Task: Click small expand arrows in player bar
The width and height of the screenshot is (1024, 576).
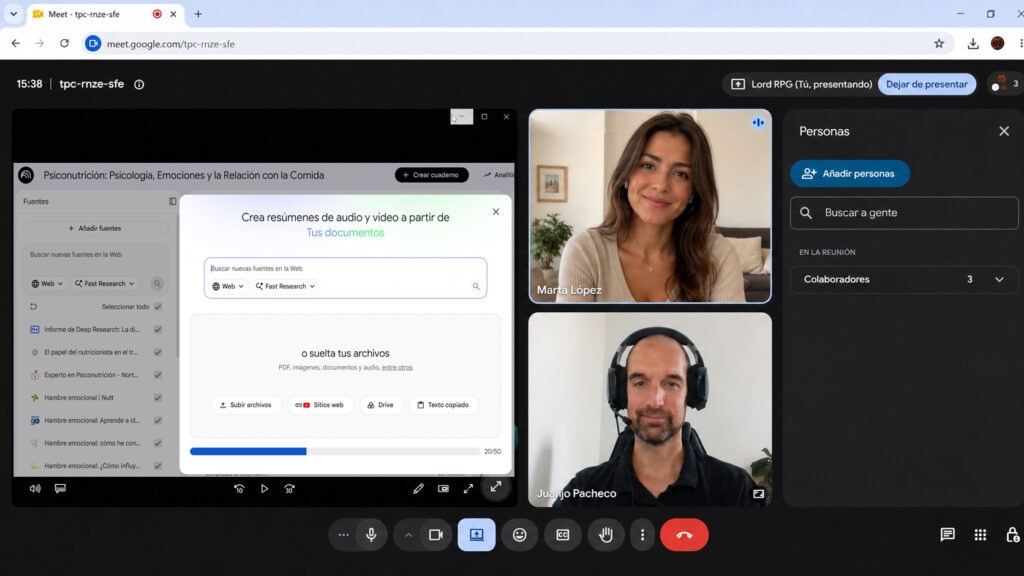Action: [x=468, y=488]
